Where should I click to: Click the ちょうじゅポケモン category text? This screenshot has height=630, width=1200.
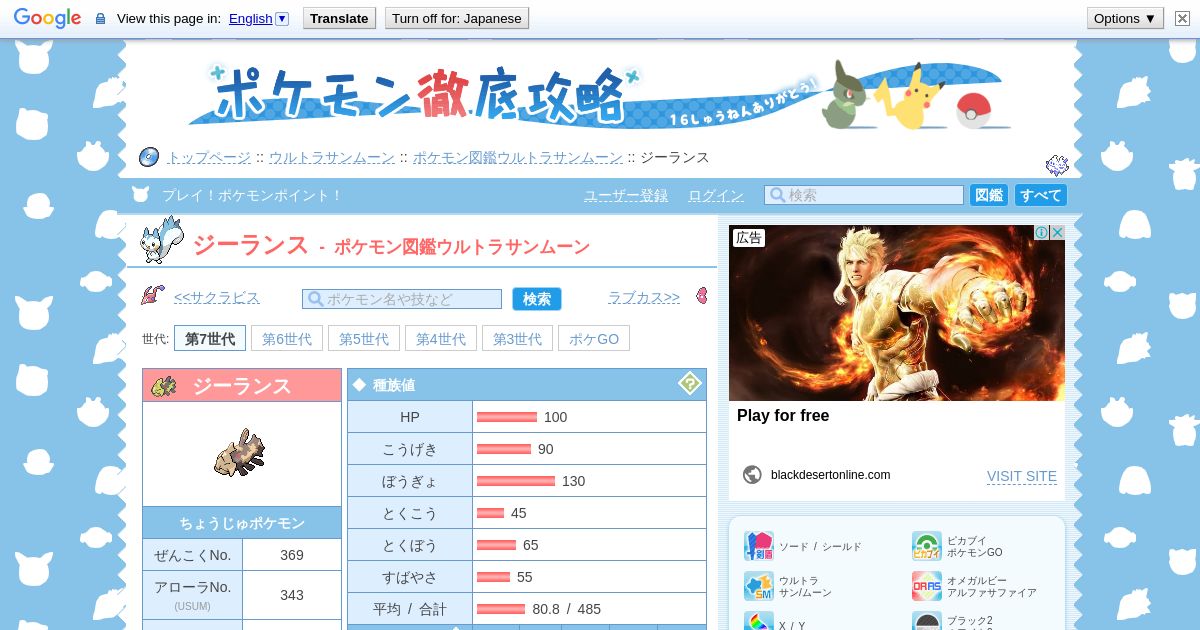tap(242, 523)
